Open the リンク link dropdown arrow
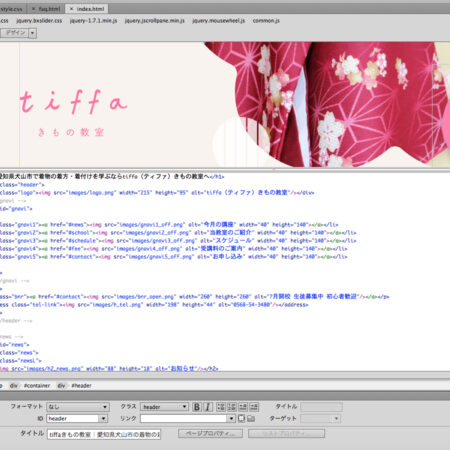Viewport: 450px width, 450px height. coord(231,418)
